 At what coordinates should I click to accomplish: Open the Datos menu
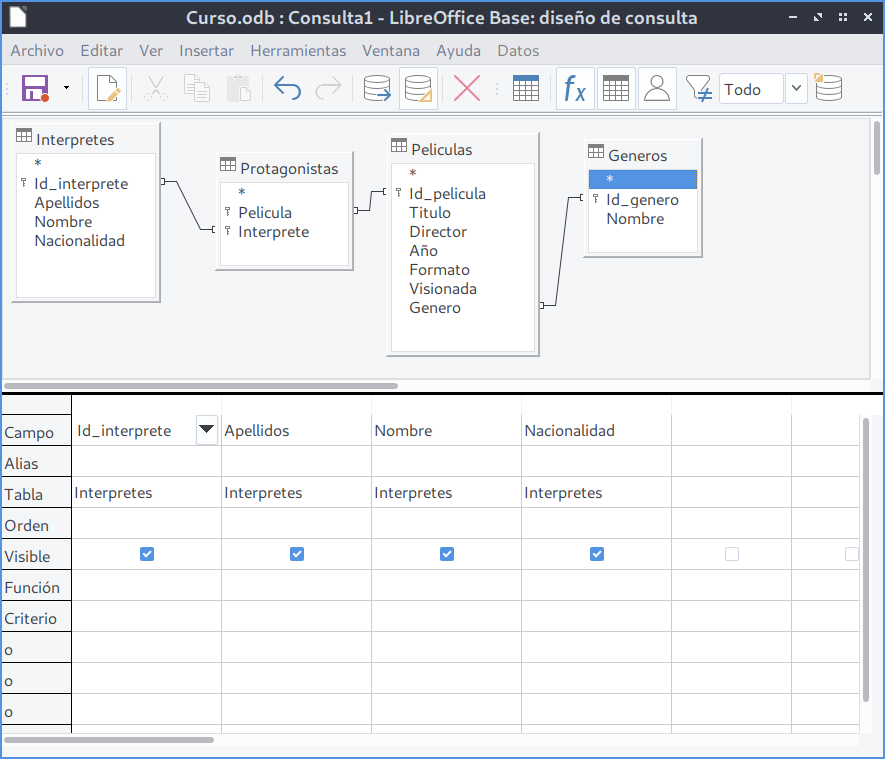click(x=518, y=51)
